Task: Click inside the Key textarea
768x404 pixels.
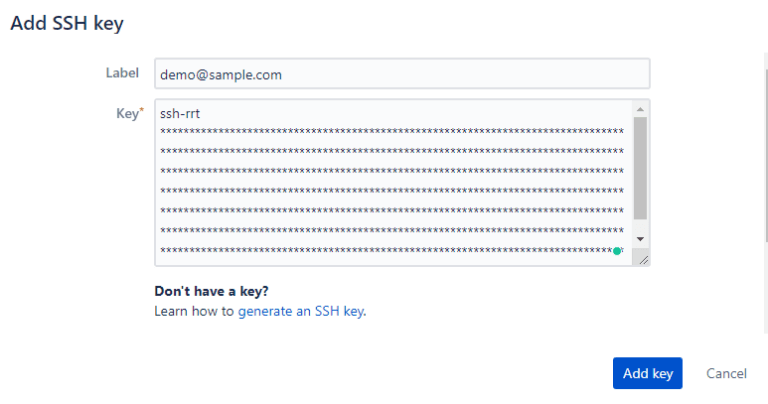Action: coord(394,183)
